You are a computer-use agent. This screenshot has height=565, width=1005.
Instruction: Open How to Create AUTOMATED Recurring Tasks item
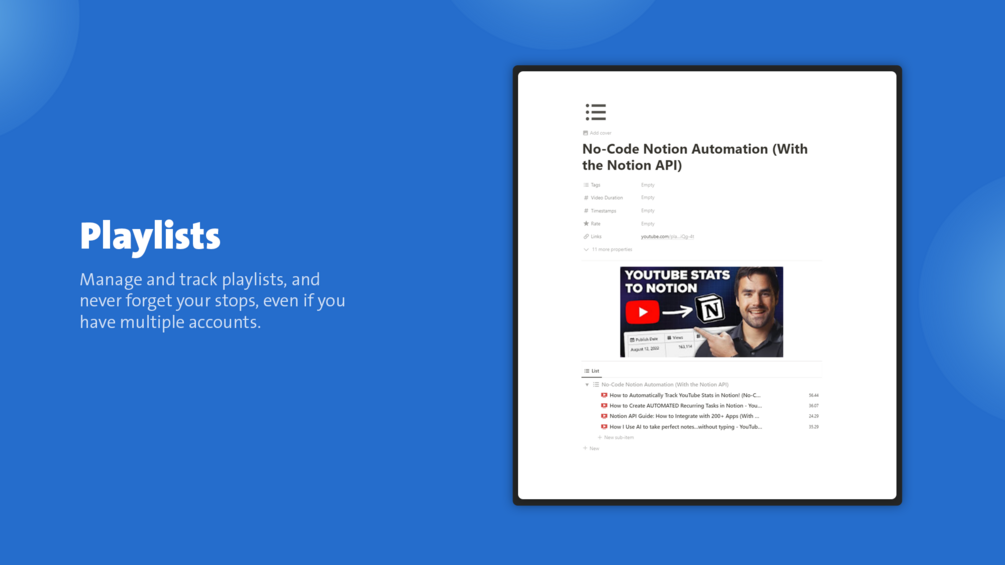pos(685,405)
